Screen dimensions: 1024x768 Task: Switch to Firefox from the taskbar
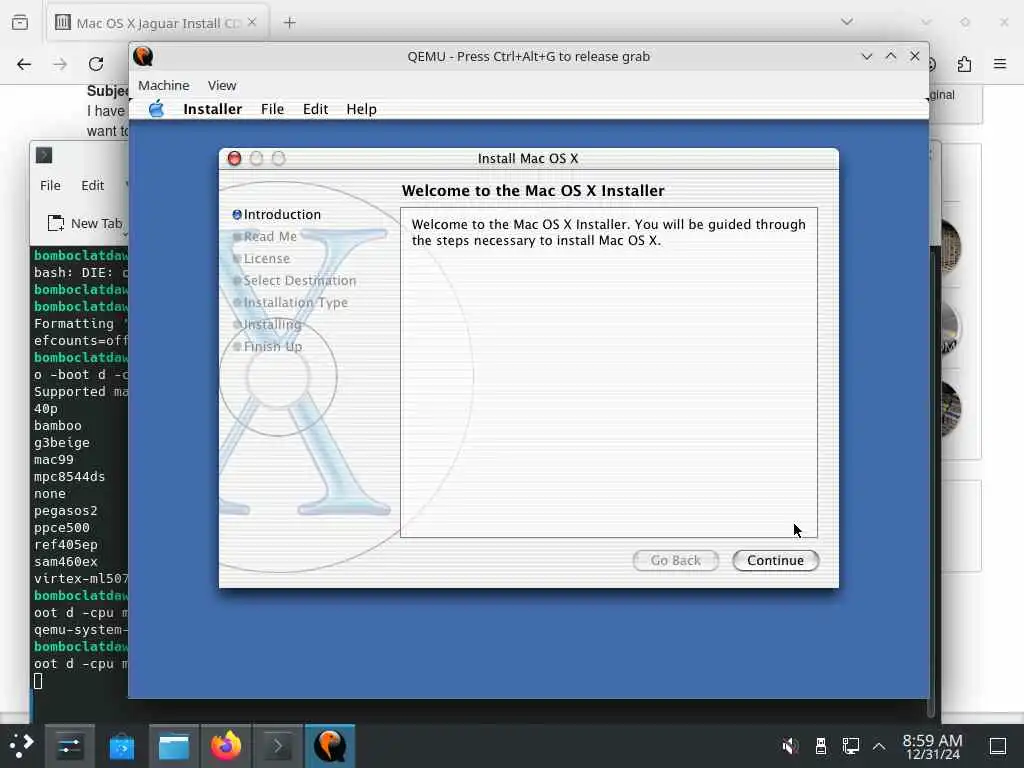tap(226, 746)
